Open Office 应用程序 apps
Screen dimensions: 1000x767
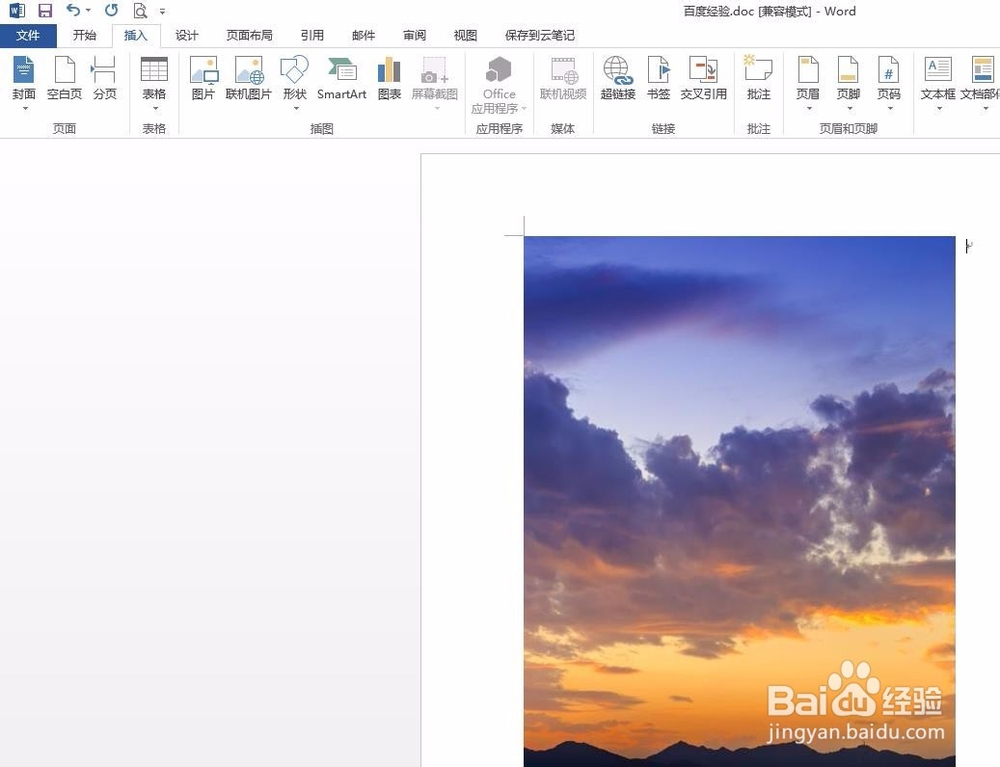[499, 84]
